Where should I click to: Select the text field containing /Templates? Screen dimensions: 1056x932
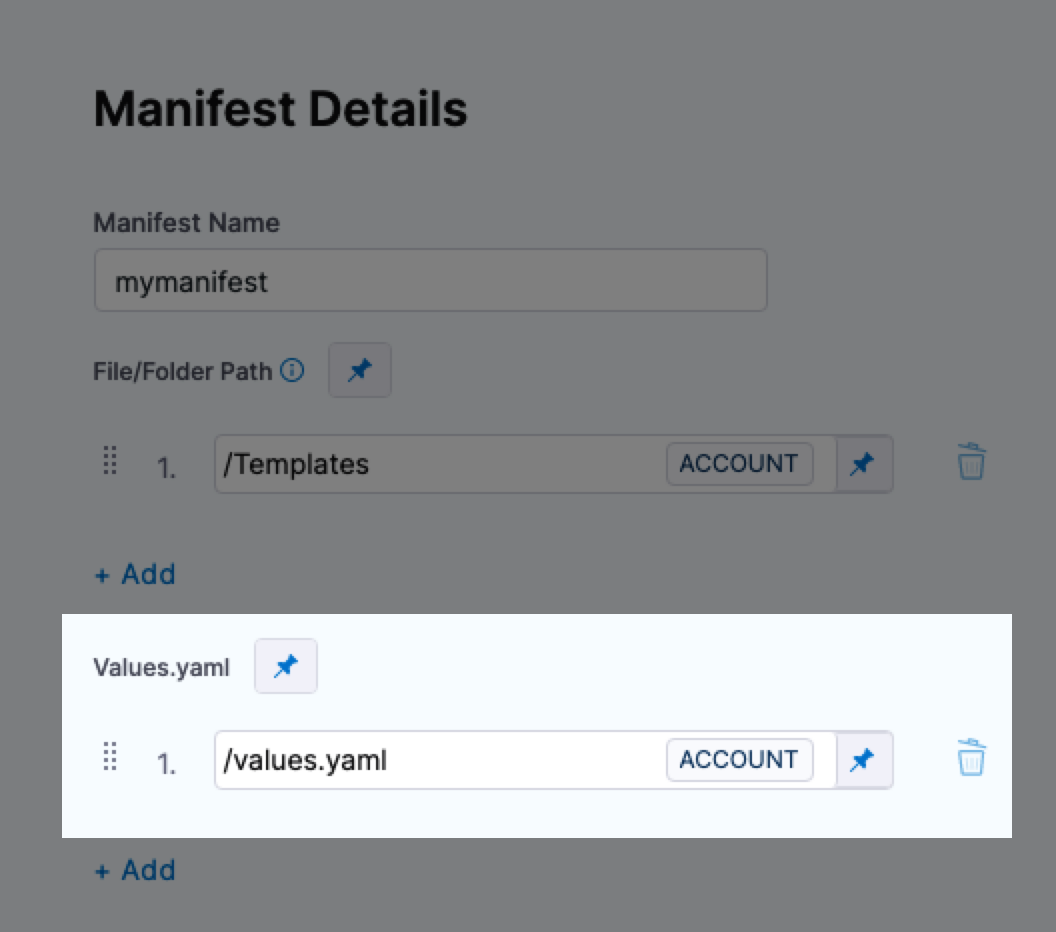(x=430, y=464)
